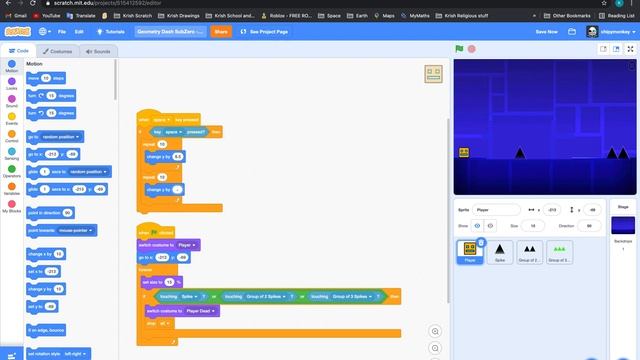Click the orange Share button
This screenshot has width=640, height=360.
pos(221,31)
